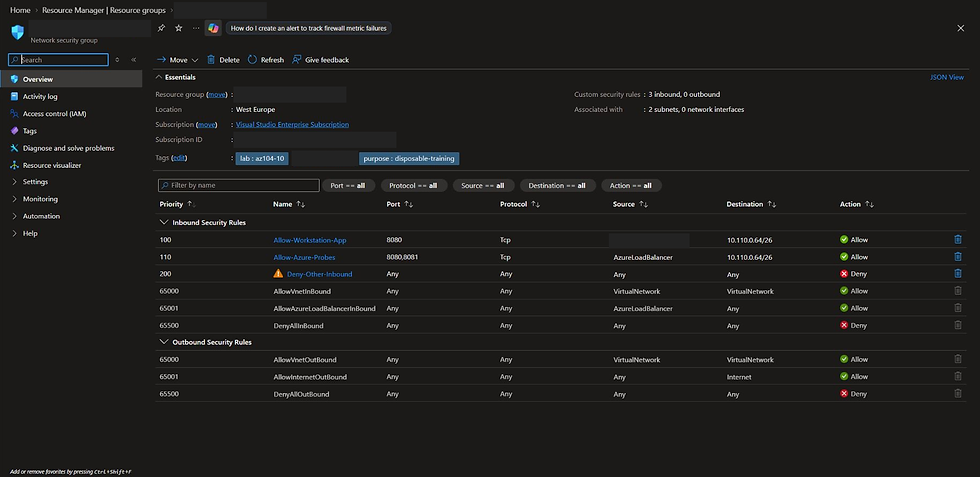Open the Allow-Azure-Probes rule

tap(304, 257)
